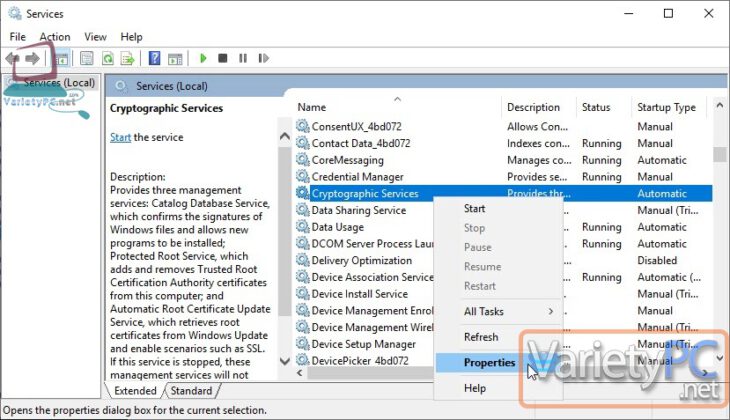Click the 'Start' the service link
This screenshot has height=420, width=730.
click(x=120, y=137)
